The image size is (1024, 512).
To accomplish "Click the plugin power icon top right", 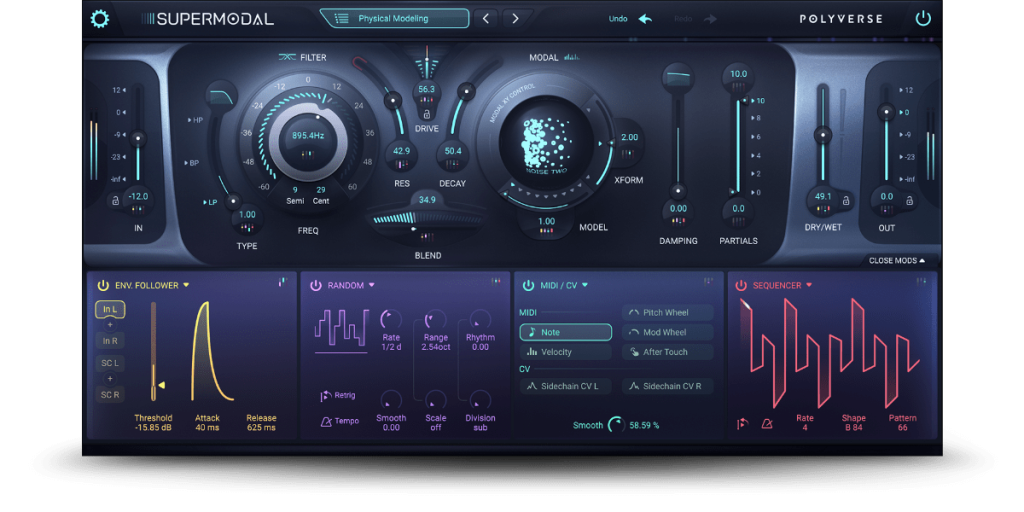I will 922,19.
